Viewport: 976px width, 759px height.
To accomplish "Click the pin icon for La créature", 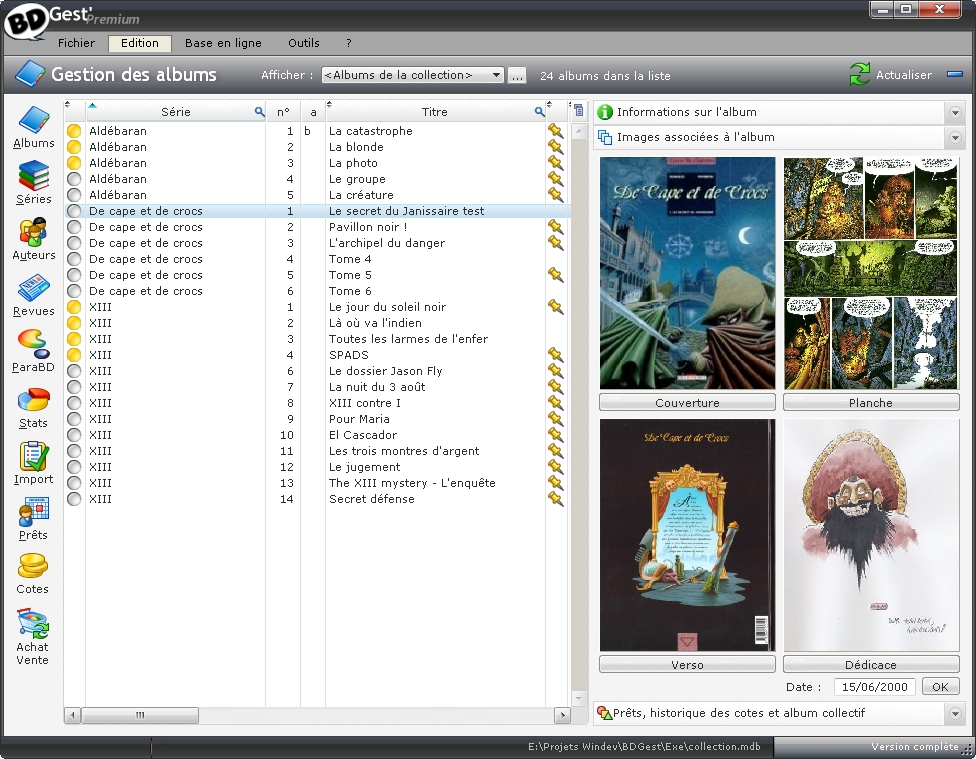I will 555,195.
